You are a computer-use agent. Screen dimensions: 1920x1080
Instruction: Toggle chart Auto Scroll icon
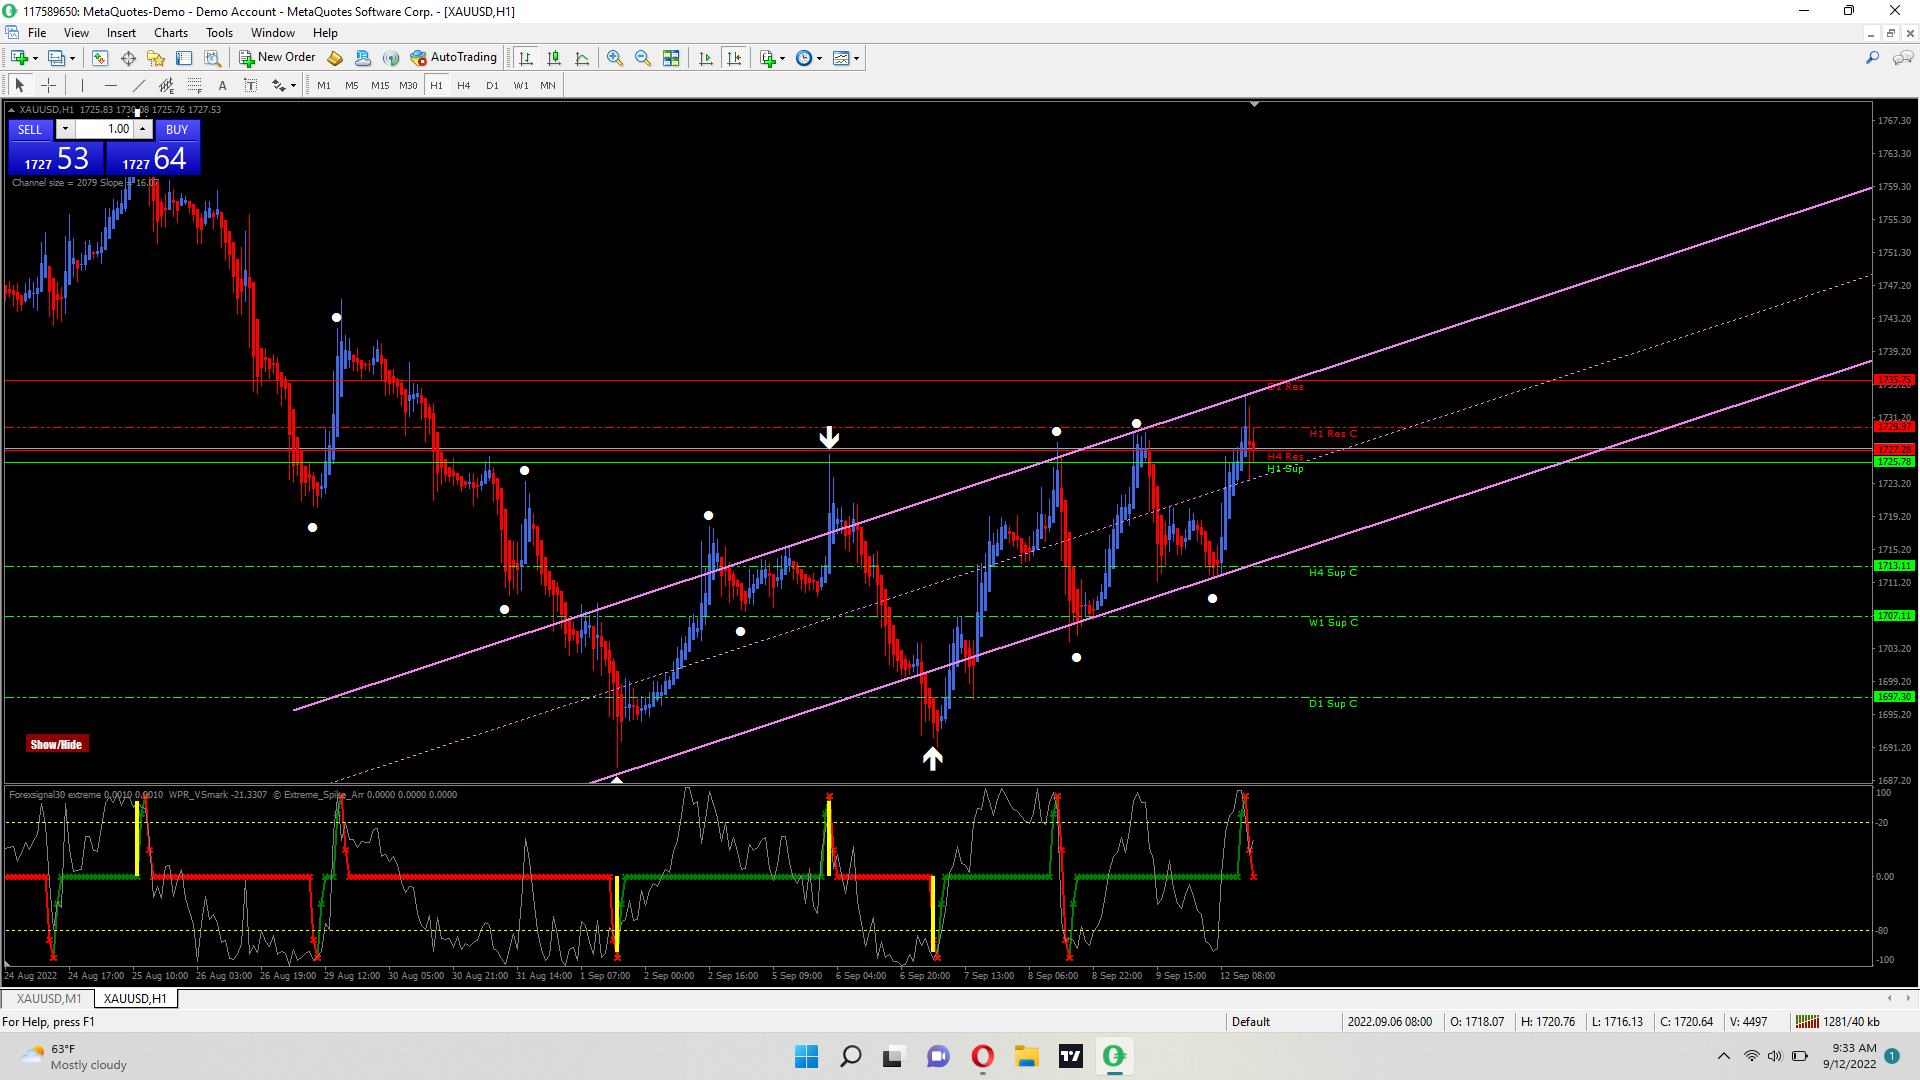tap(706, 58)
